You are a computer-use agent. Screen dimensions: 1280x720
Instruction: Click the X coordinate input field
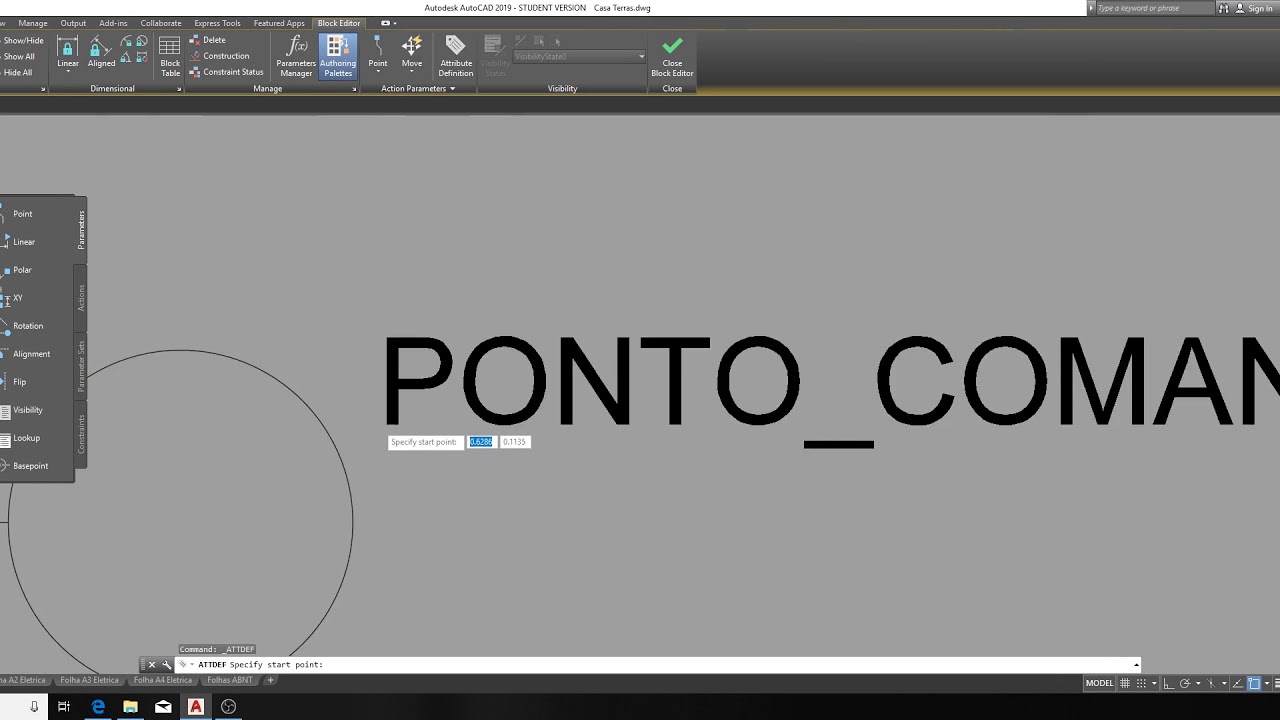[481, 442]
